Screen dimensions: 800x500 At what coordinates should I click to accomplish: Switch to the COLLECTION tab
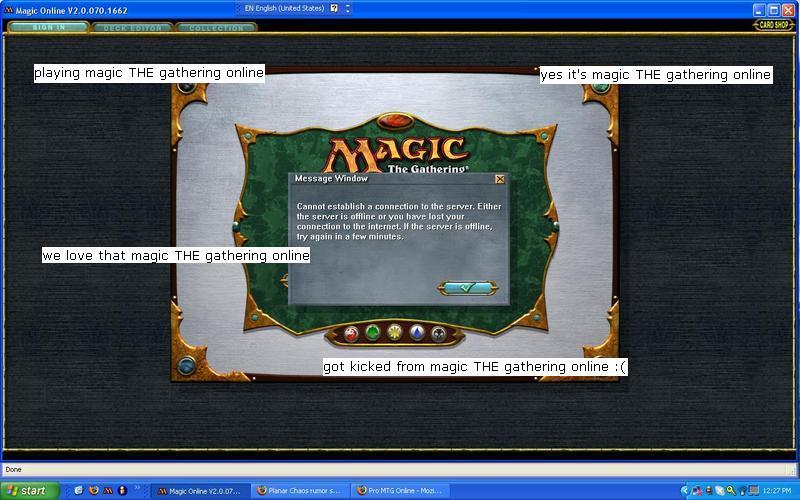pos(216,28)
